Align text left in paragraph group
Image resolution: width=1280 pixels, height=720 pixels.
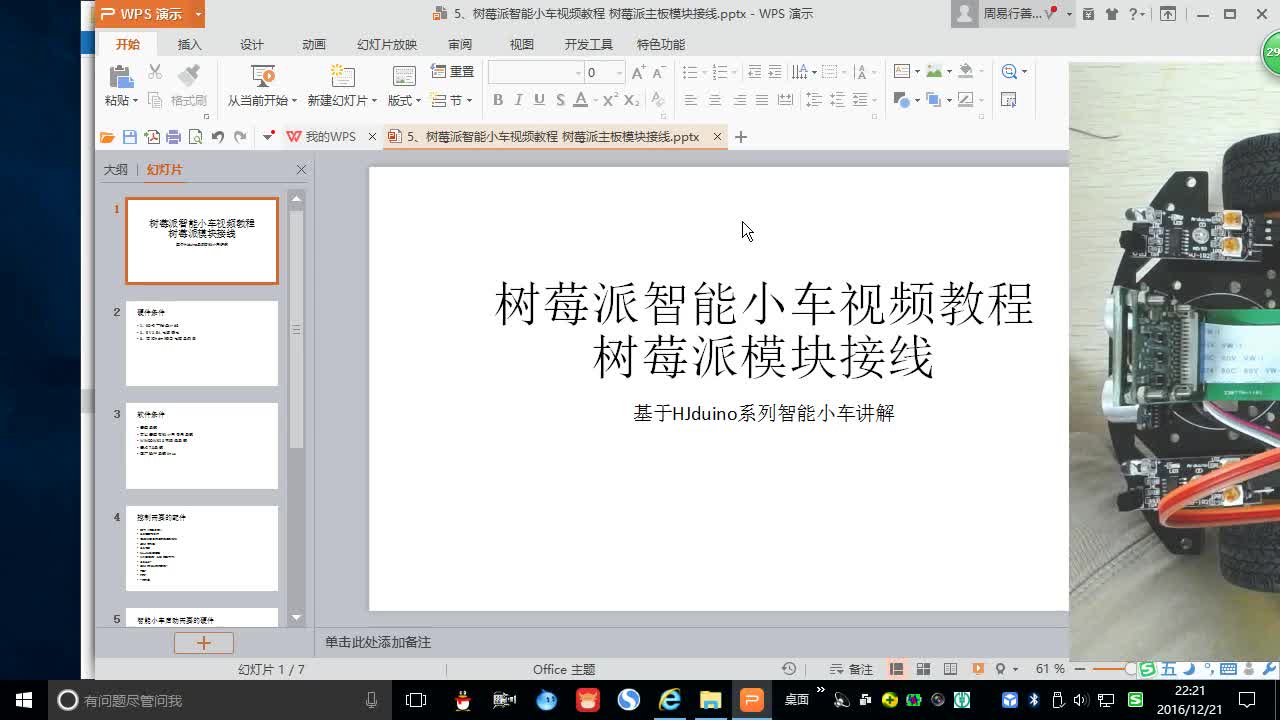pyautogui.click(x=690, y=100)
